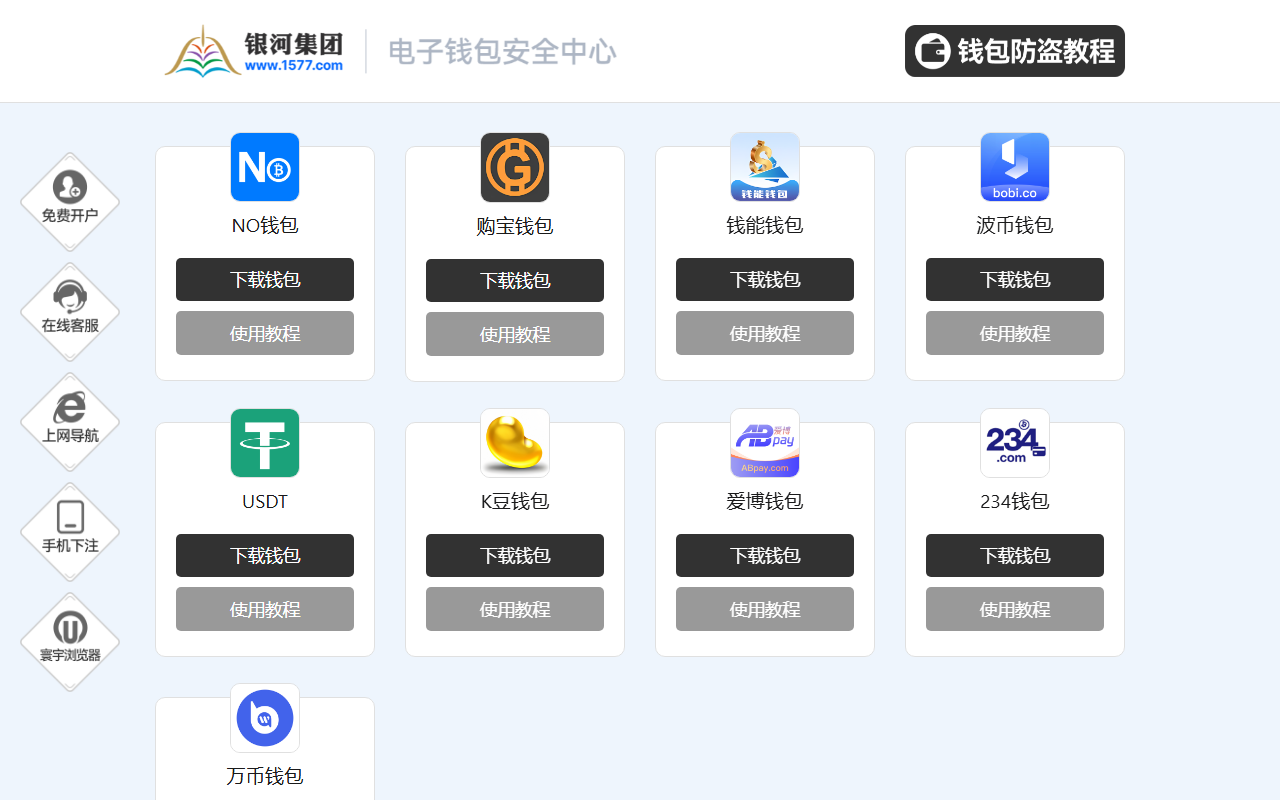Click the K豆钱包 golden bean icon
Screen dimensions: 1280x800
pyautogui.click(x=515, y=443)
